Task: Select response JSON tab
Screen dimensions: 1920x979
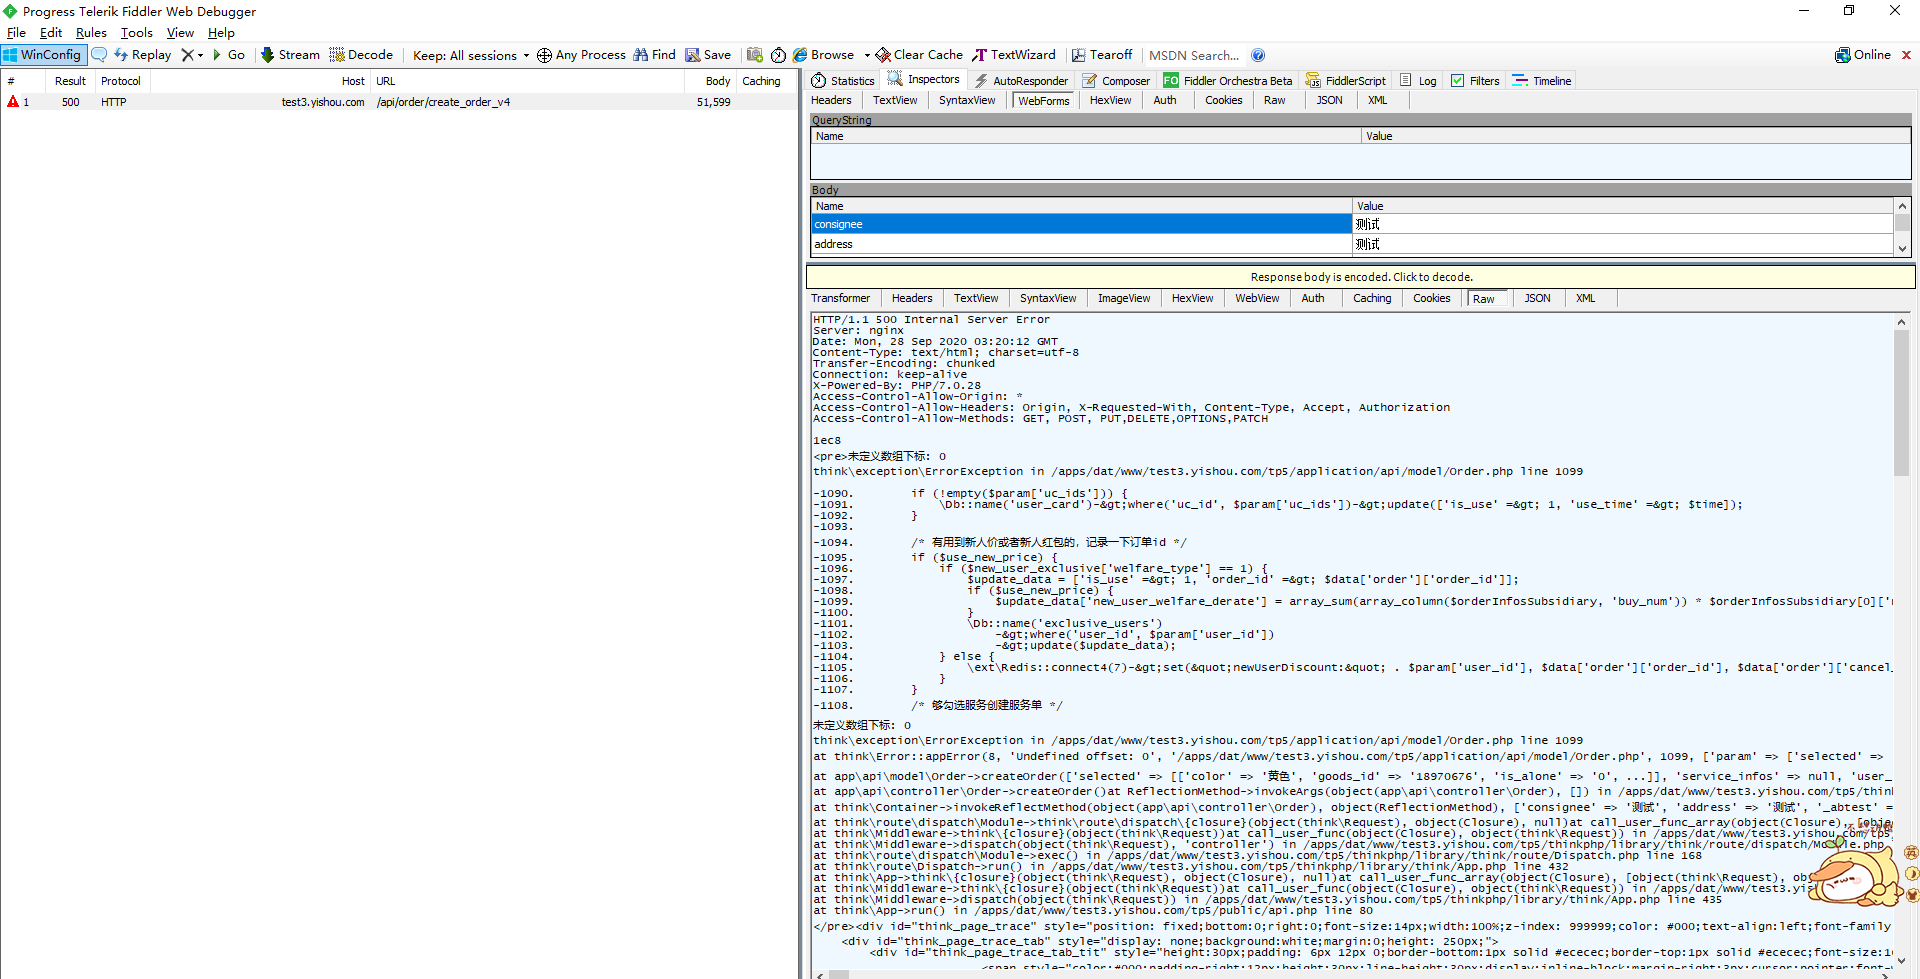Action: point(1537,298)
